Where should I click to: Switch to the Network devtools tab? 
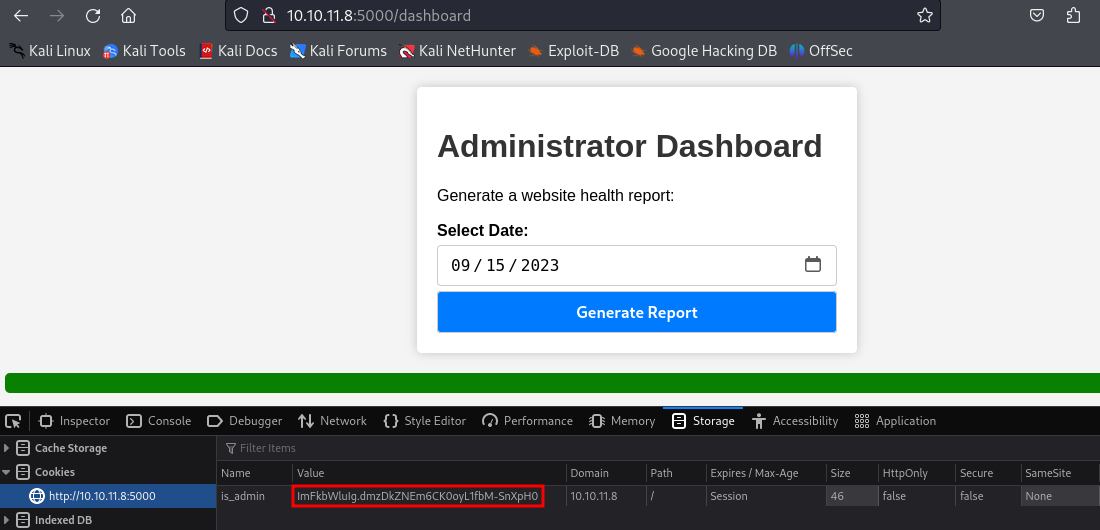(332, 421)
